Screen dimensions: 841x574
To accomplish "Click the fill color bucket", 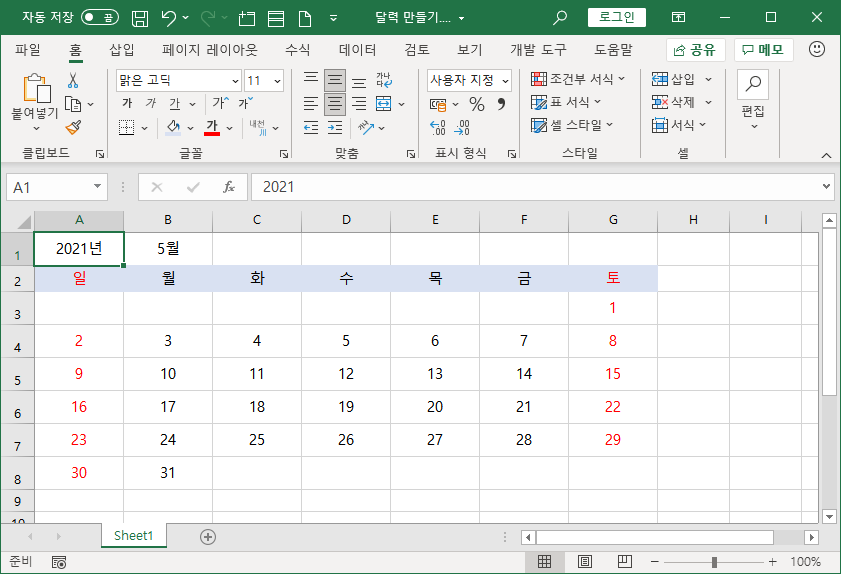I will coord(173,128).
